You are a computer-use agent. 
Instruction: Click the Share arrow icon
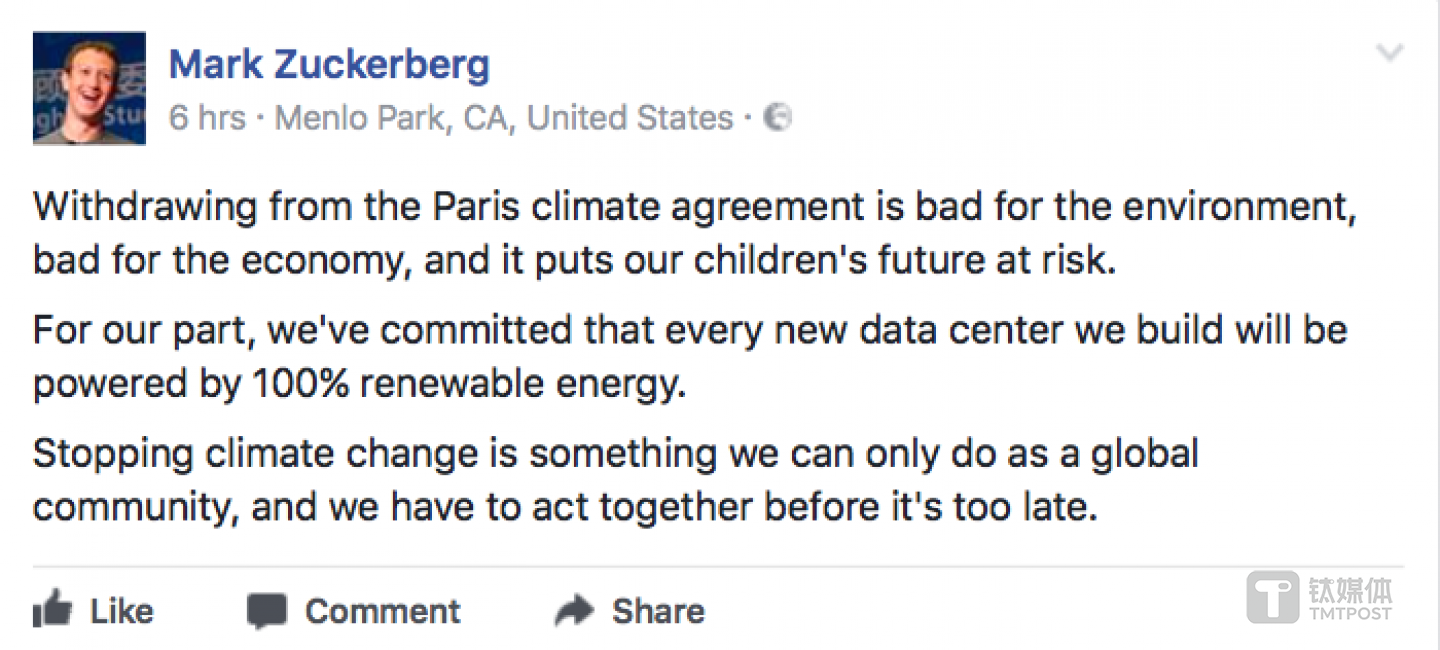(574, 610)
